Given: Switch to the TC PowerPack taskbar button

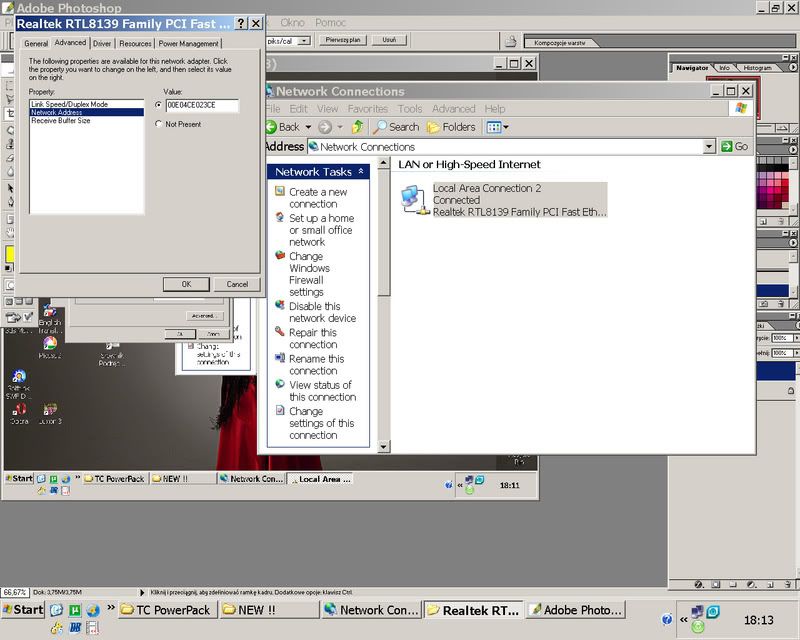Looking at the screenshot, I should tap(167, 610).
